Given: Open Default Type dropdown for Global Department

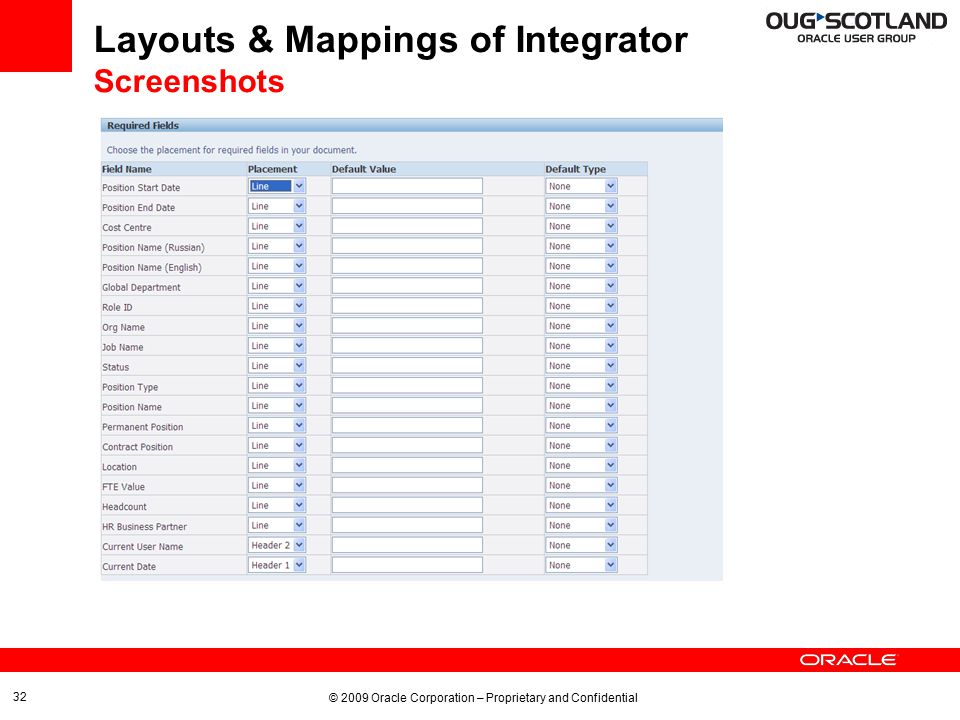Looking at the screenshot, I should coord(581,286).
